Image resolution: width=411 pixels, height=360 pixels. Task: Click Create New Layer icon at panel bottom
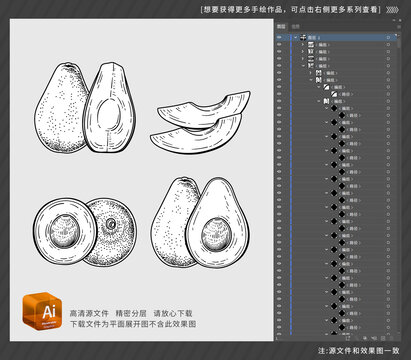(x=382, y=338)
